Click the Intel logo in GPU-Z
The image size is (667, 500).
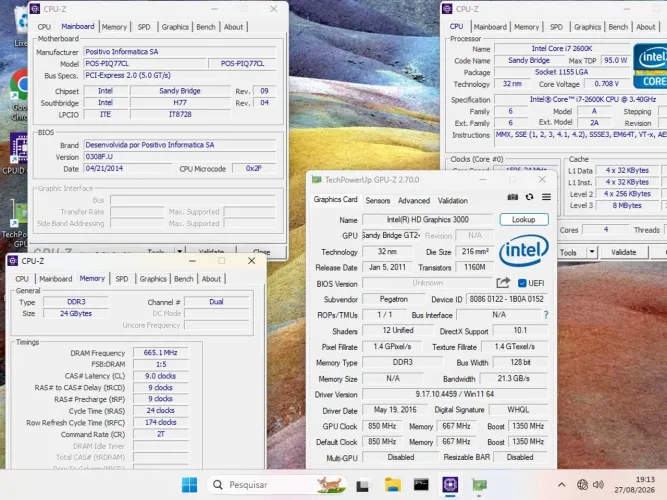click(524, 250)
